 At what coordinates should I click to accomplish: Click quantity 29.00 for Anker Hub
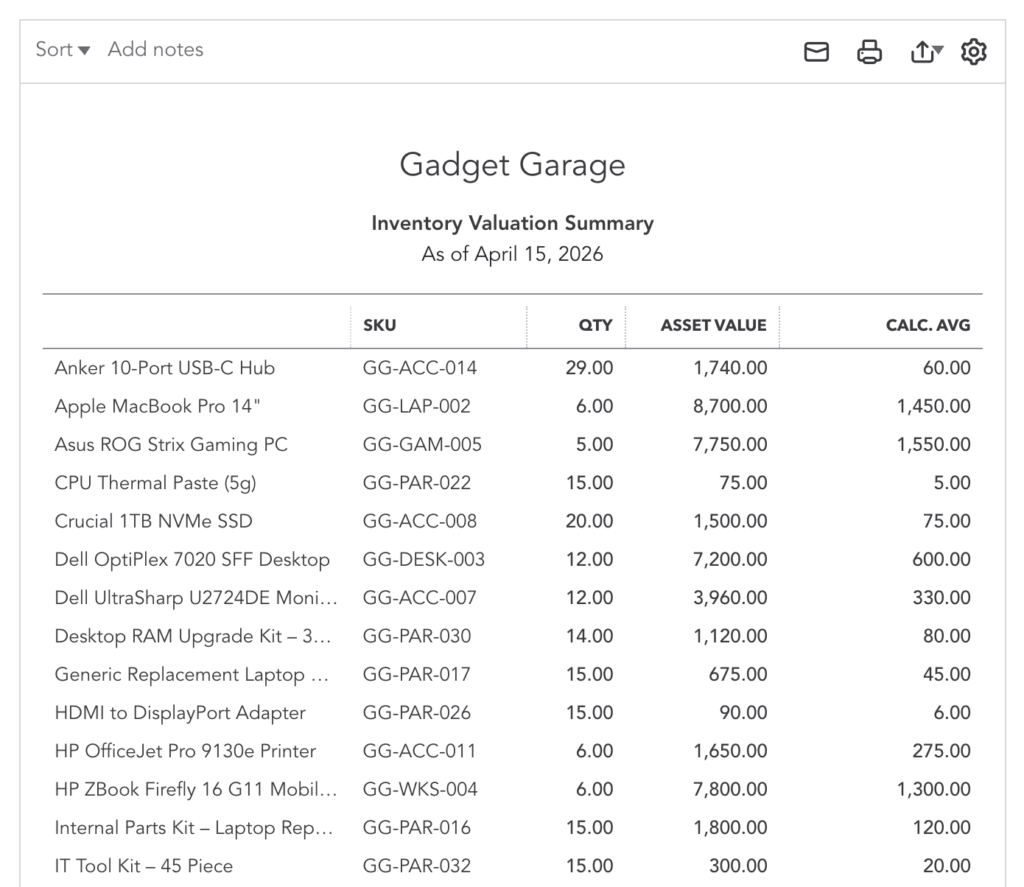(x=590, y=368)
